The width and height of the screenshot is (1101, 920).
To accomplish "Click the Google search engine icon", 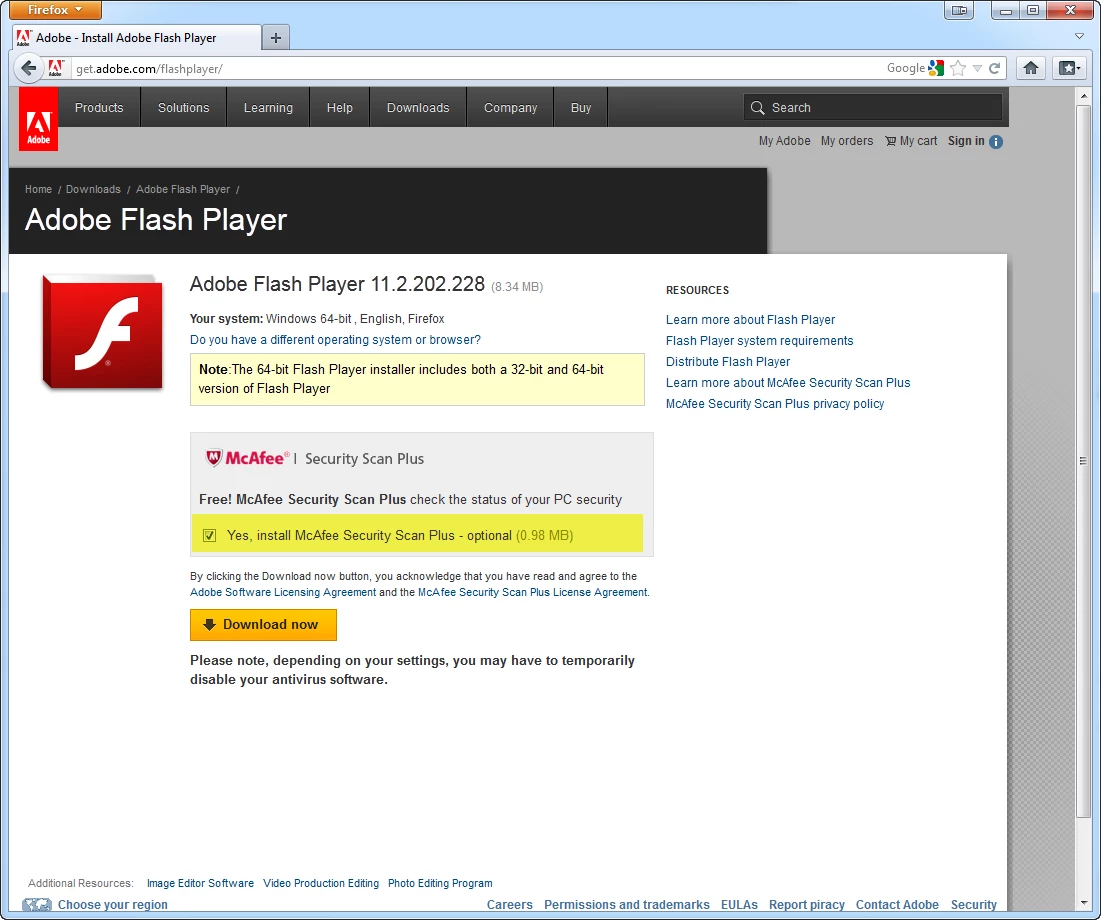I will [x=935, y=68].
